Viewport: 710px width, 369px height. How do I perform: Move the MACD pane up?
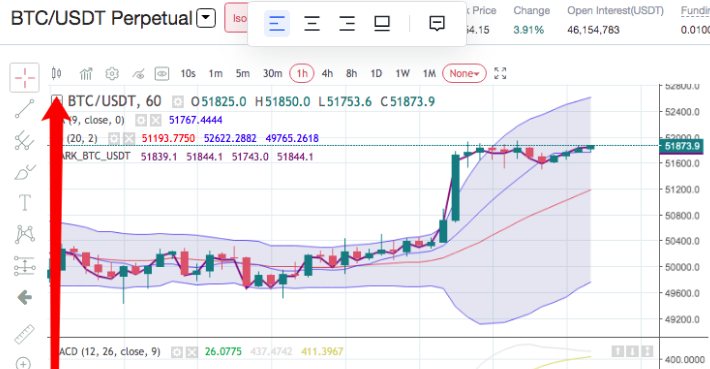[x=618, y=351]
